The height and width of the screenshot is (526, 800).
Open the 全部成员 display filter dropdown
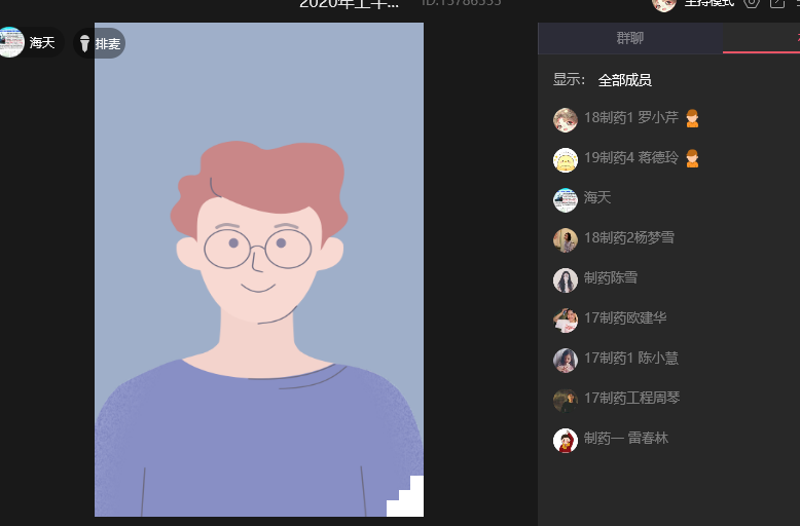click(x=624, y=80)
